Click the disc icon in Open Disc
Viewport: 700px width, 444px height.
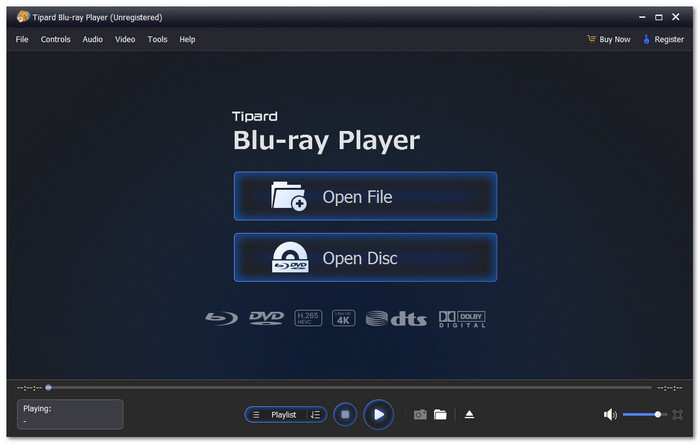click(x=290, y=257)
